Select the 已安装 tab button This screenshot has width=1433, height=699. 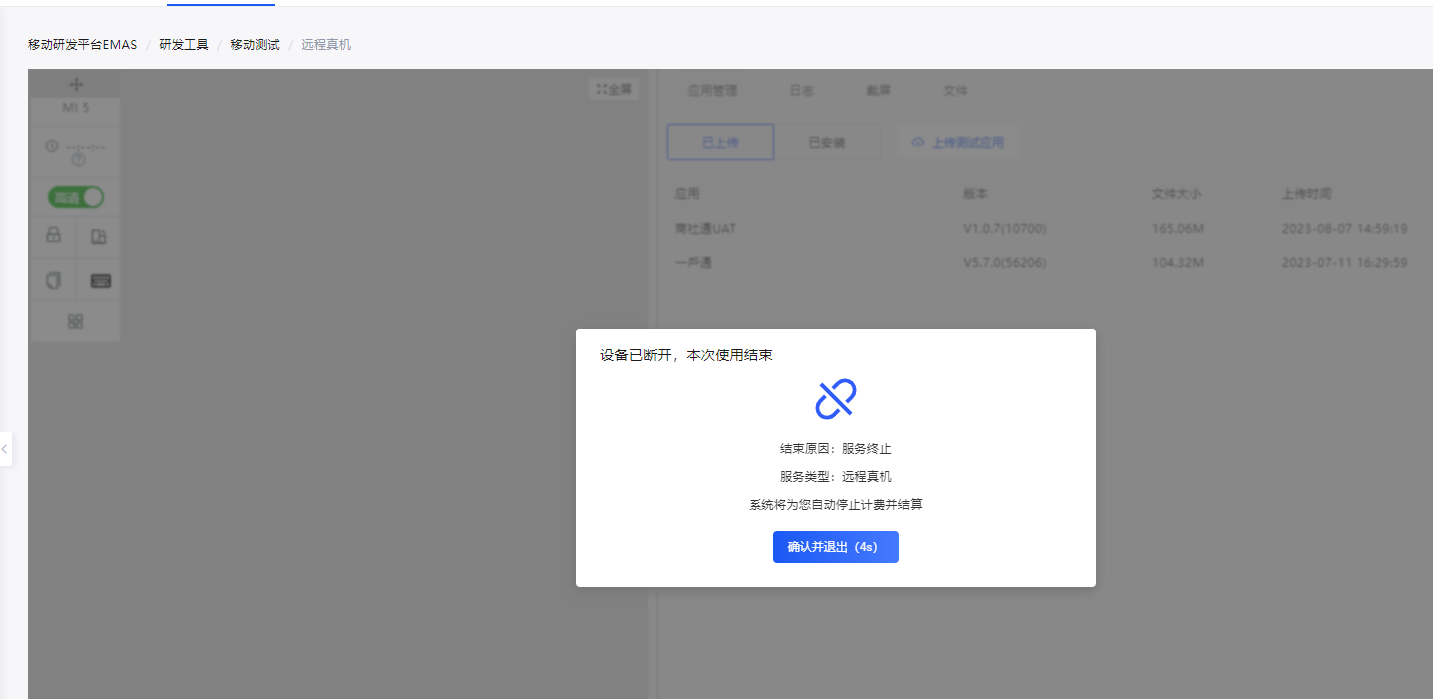827,143
